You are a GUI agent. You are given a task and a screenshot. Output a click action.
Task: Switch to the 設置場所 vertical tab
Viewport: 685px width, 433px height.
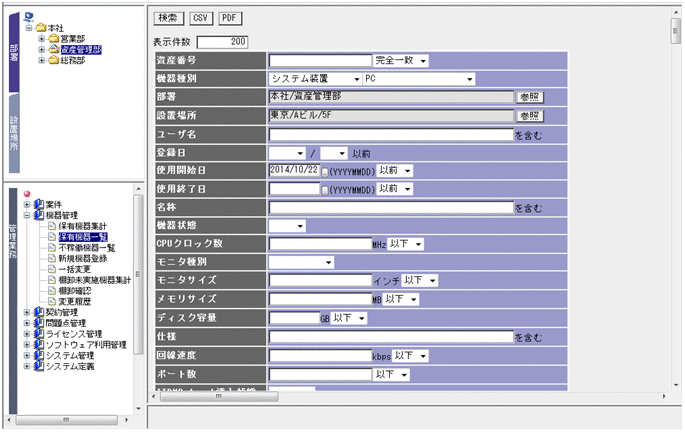click(14, 133)
